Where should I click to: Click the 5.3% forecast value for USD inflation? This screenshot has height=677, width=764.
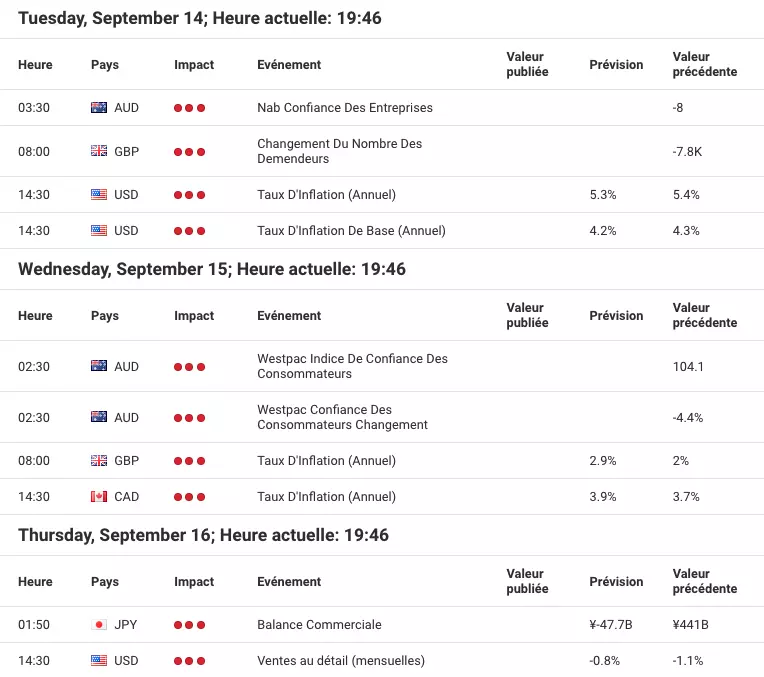[603, 194]
